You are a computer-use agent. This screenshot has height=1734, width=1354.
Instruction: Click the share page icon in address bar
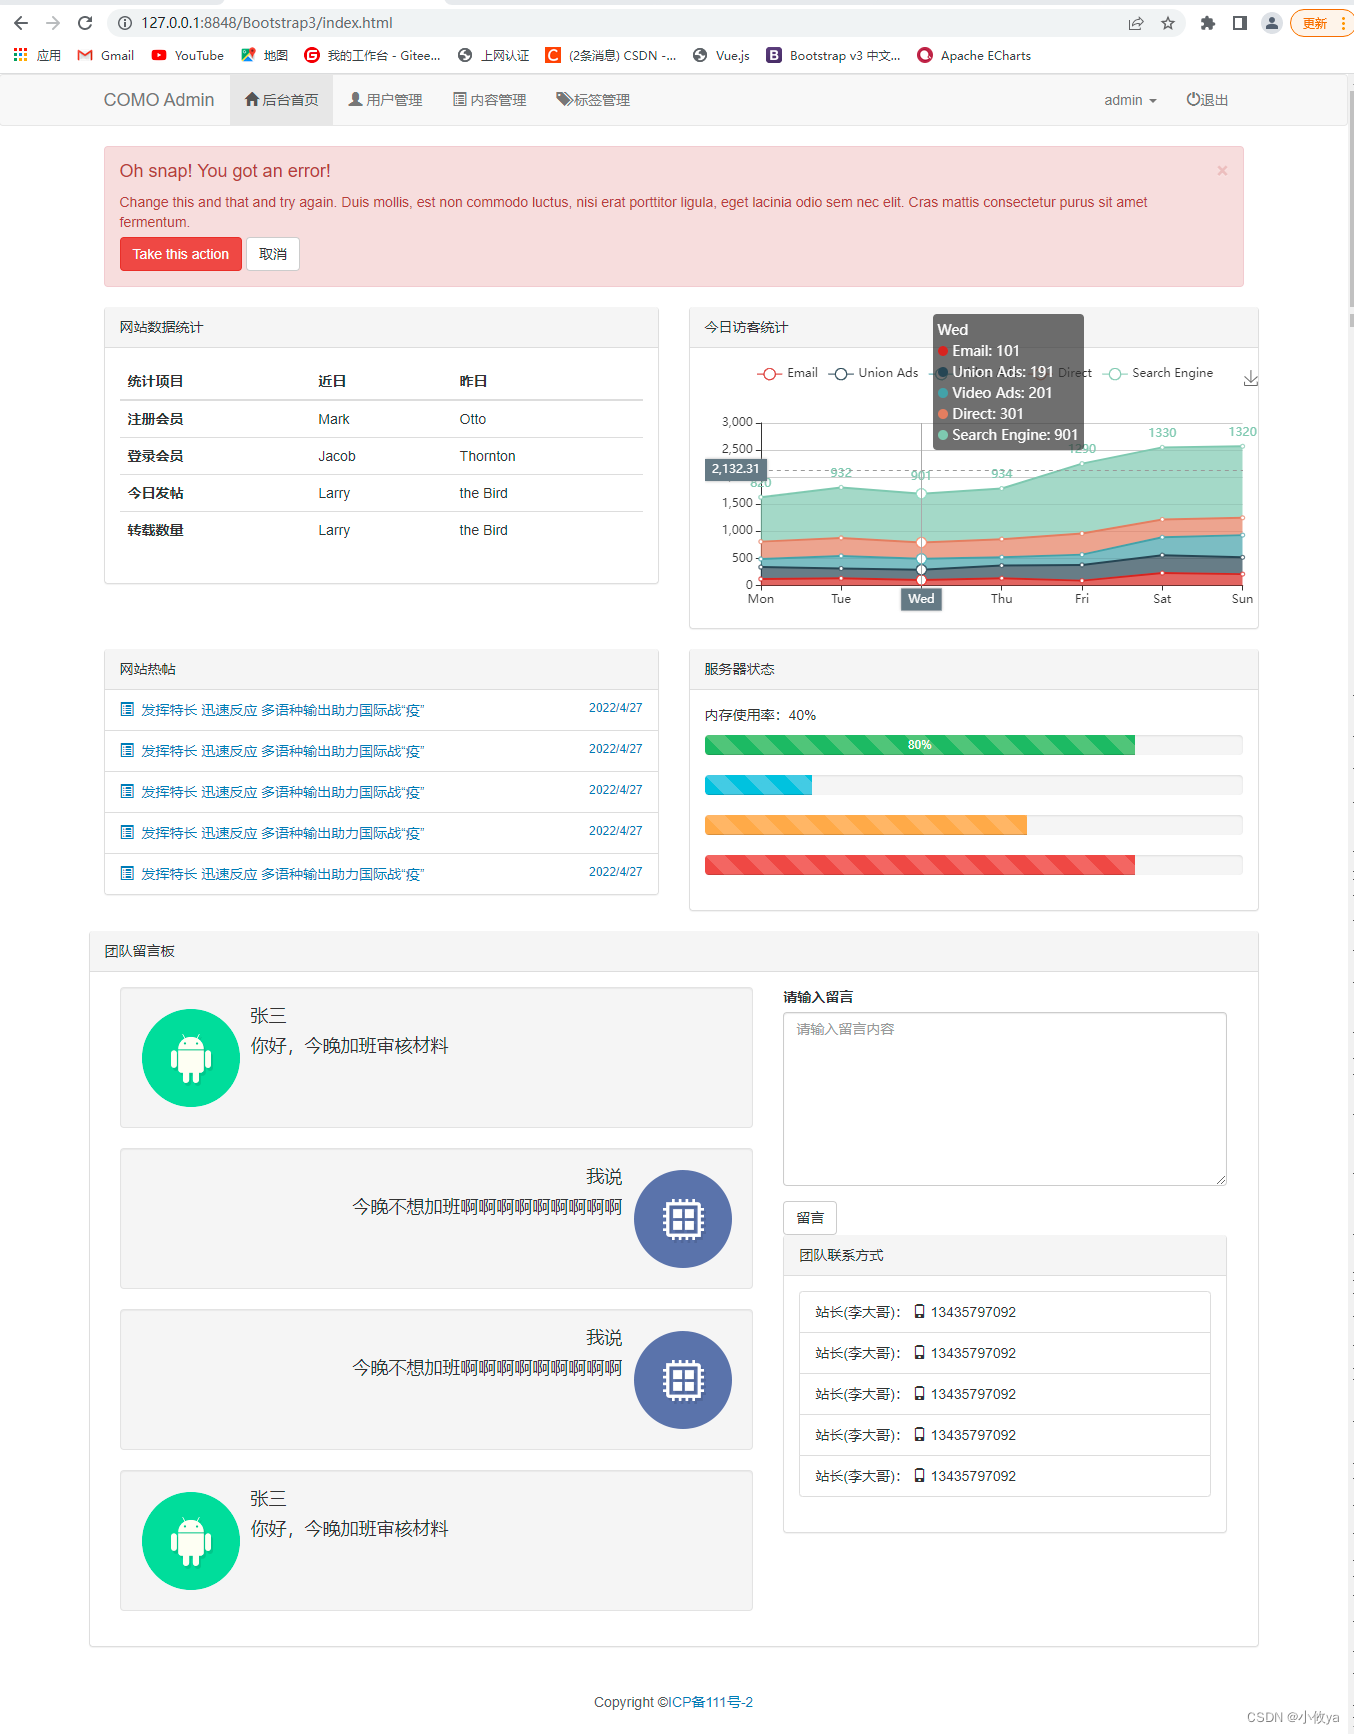tap(1136, 23)
